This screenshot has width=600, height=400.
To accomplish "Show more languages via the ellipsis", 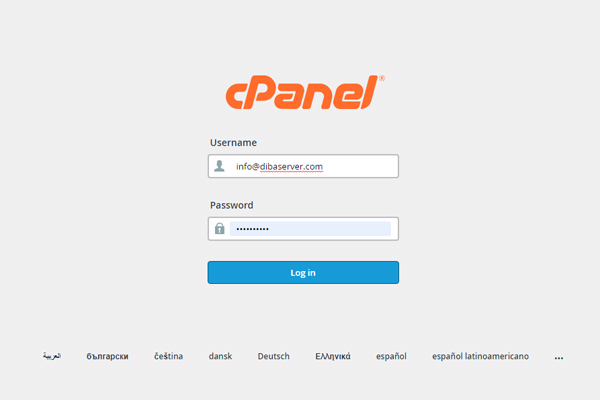I will 559,358.
